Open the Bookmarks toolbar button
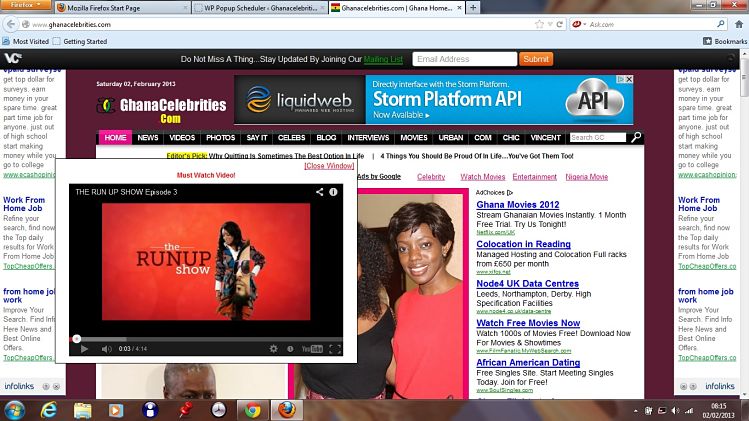Viewport: 749px width, 421px height. tap(725, 42)
